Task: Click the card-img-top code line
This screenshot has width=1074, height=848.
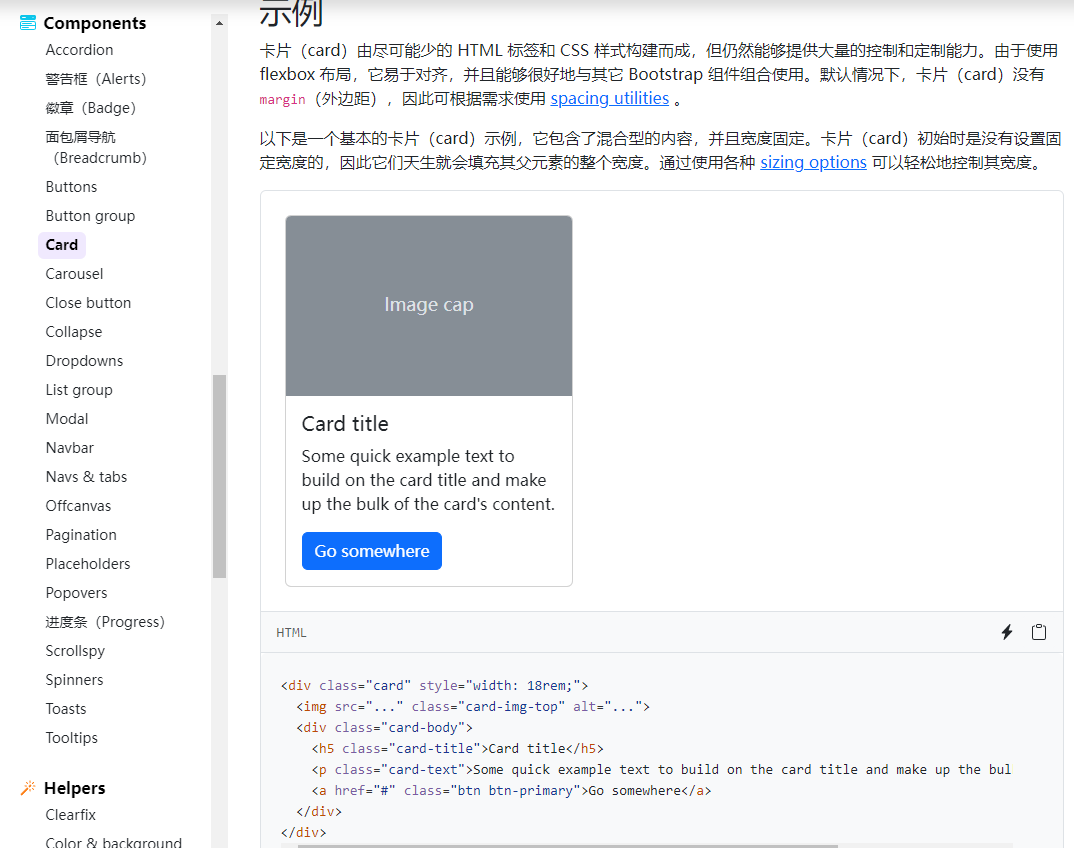Action: point(473,706)
